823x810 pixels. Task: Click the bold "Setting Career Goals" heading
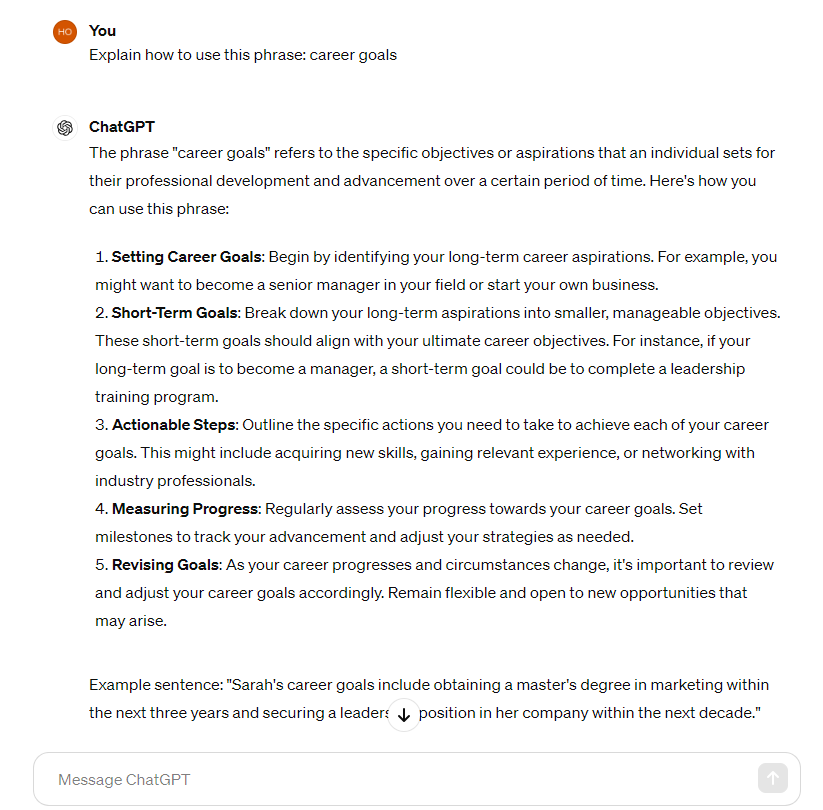pyautogui.click(x=187, y=257)
